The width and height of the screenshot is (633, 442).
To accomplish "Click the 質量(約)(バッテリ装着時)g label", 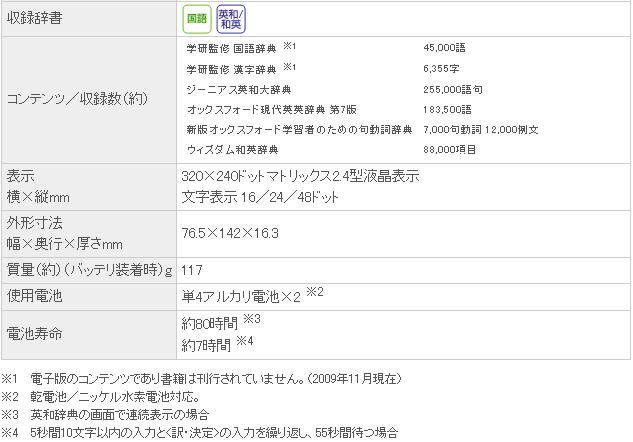I will [90, 270].
